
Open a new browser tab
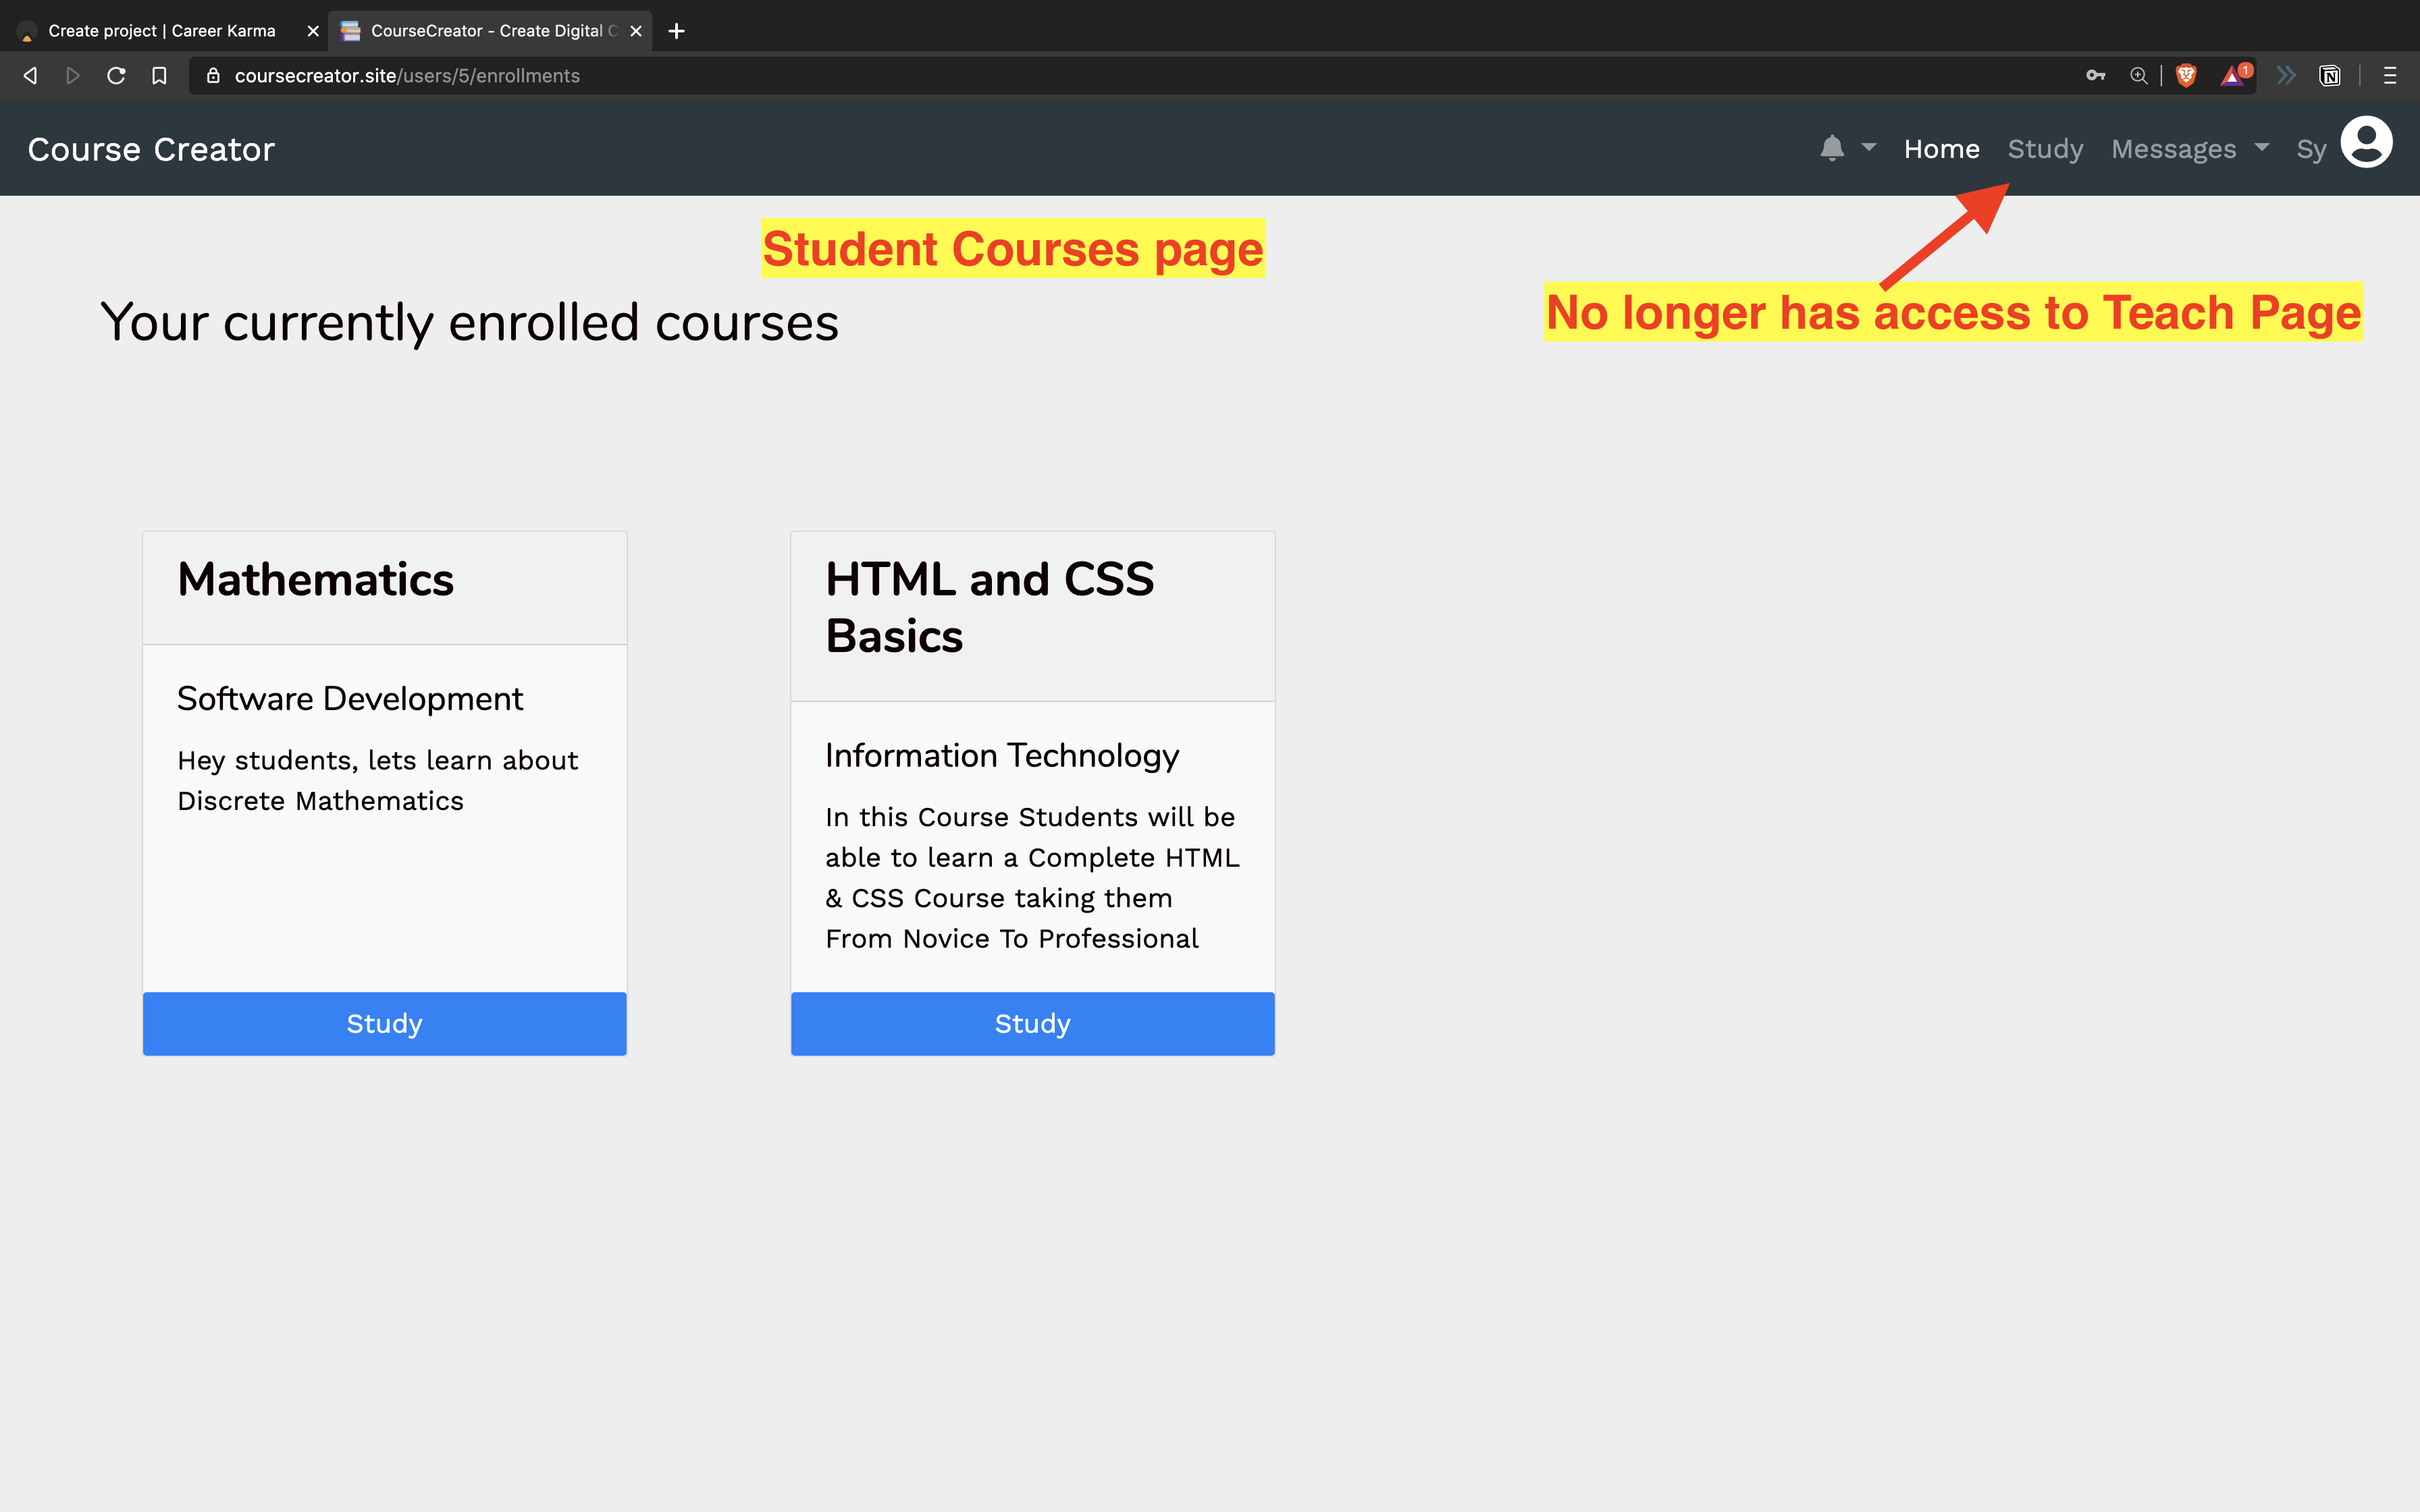[x=677, y=31]
